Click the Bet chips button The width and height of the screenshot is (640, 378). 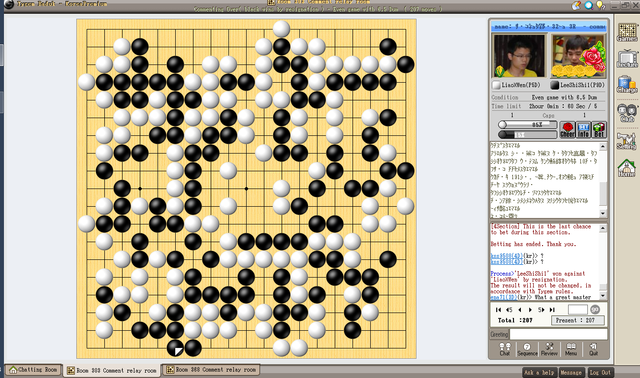(x=599, y=130)
